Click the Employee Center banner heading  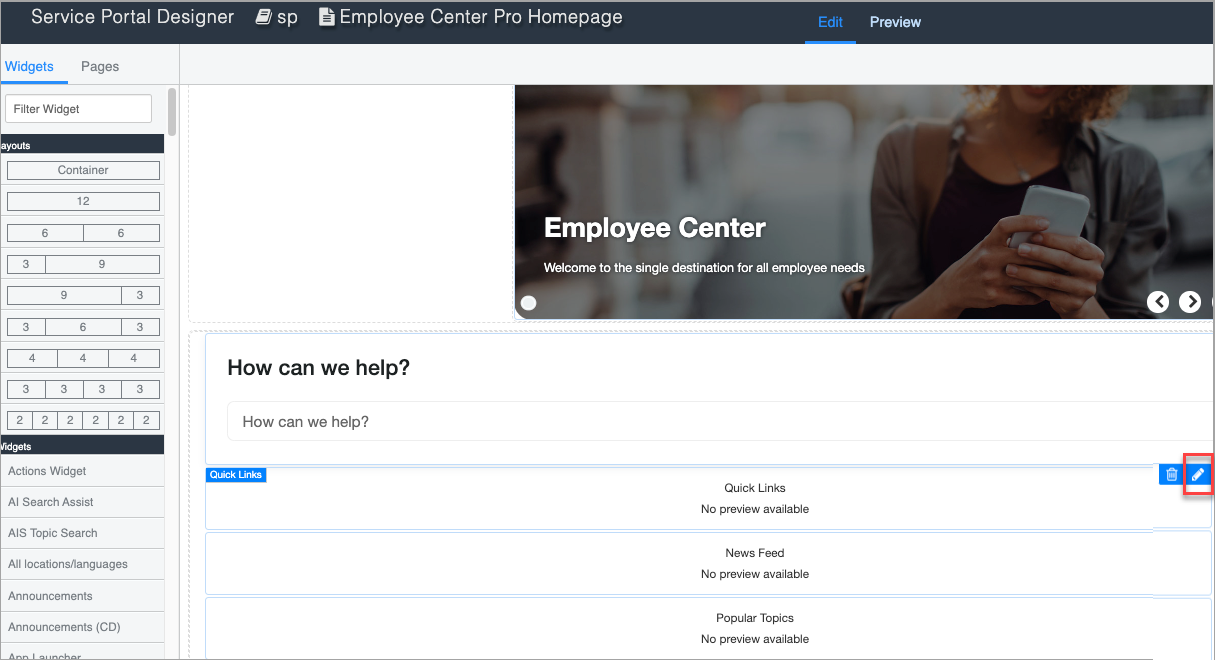pos(655,228)
